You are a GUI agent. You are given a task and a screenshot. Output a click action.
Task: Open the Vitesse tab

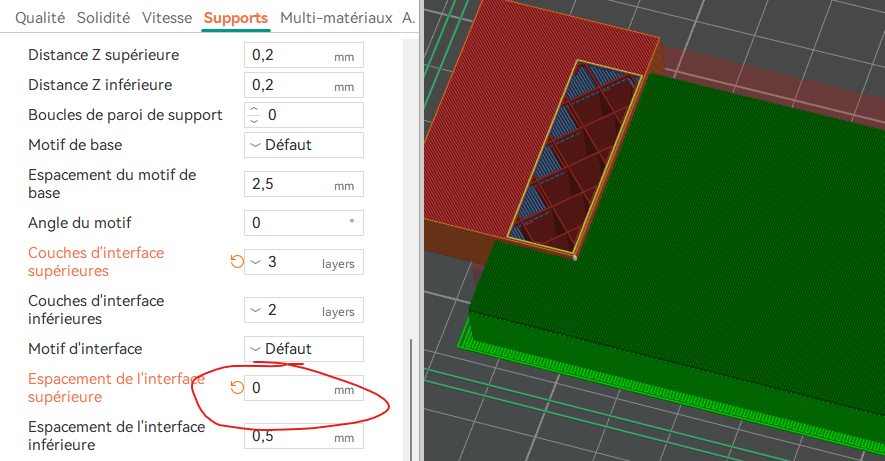[167, 18]
